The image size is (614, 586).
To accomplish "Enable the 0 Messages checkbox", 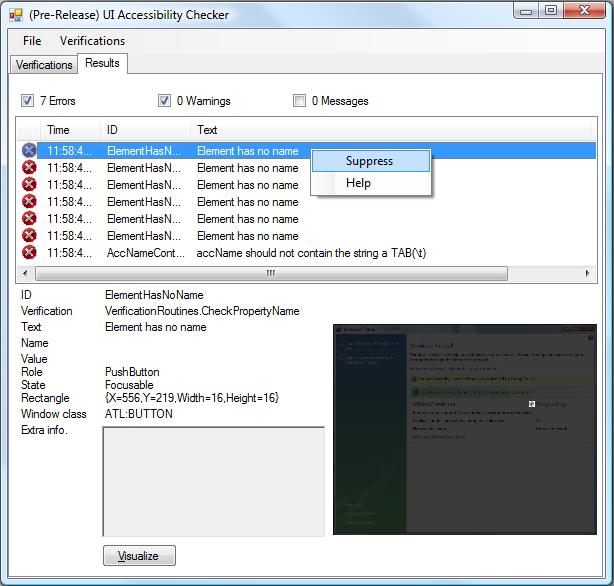I will pyautogui.click(x=300, y=101).
